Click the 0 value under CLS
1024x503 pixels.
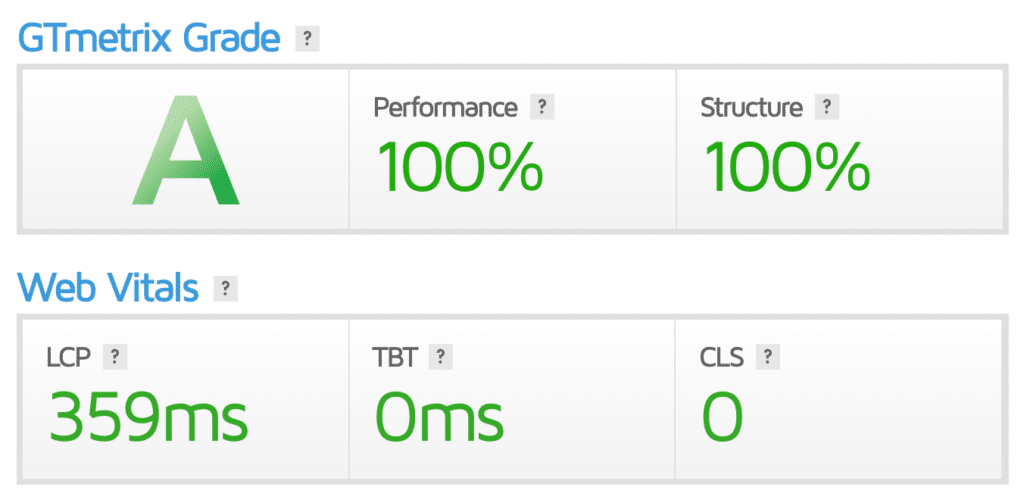(722, 415)
